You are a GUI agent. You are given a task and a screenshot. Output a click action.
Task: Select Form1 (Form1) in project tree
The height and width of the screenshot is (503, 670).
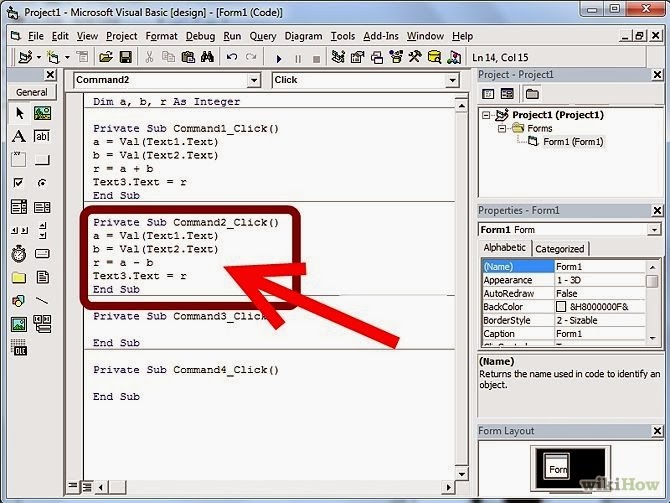(573, 141)
